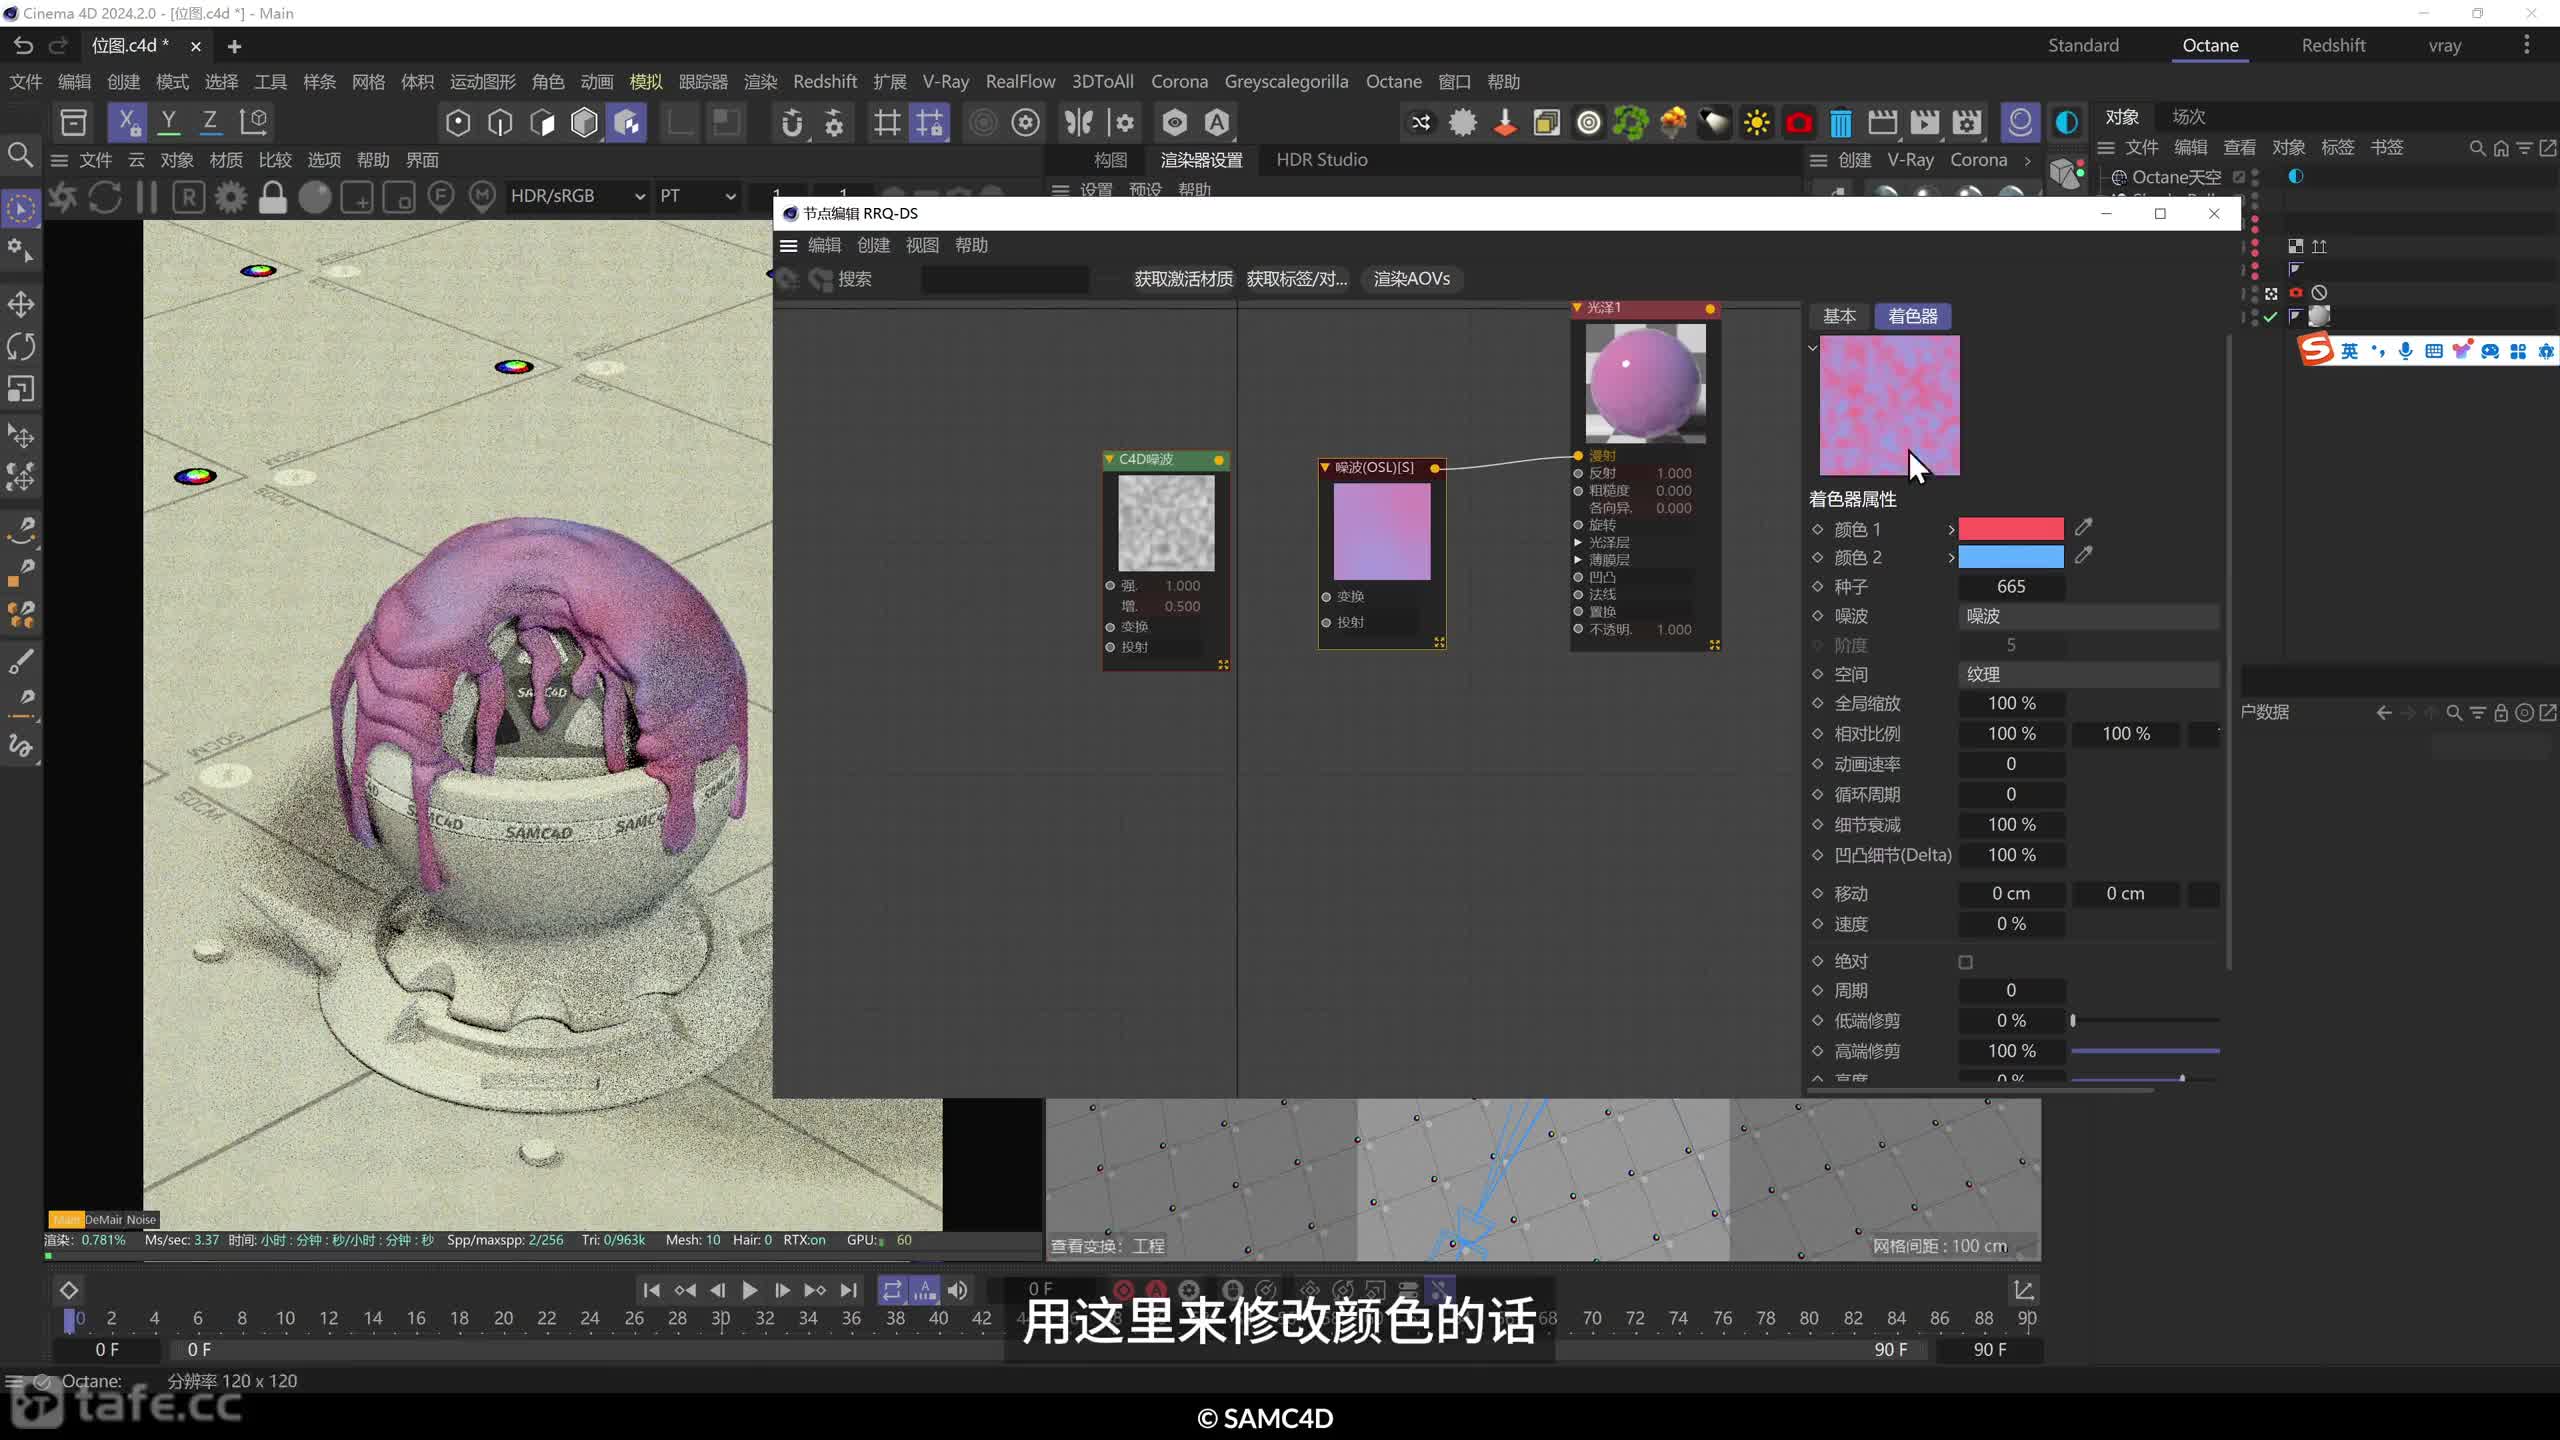This screenshot has height=1440, width=2560.
Task: Click 获取激活材质 button
Action: (1183, 279)
